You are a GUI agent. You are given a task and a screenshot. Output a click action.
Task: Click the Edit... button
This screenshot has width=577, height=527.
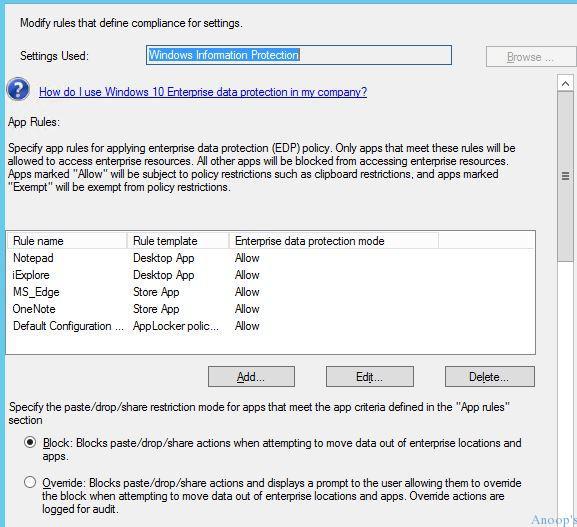[370, 376]
